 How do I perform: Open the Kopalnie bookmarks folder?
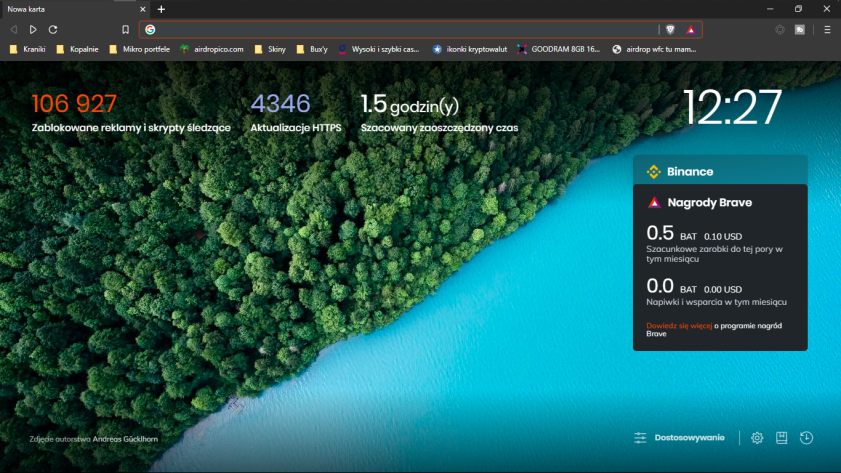coord(77,49)
